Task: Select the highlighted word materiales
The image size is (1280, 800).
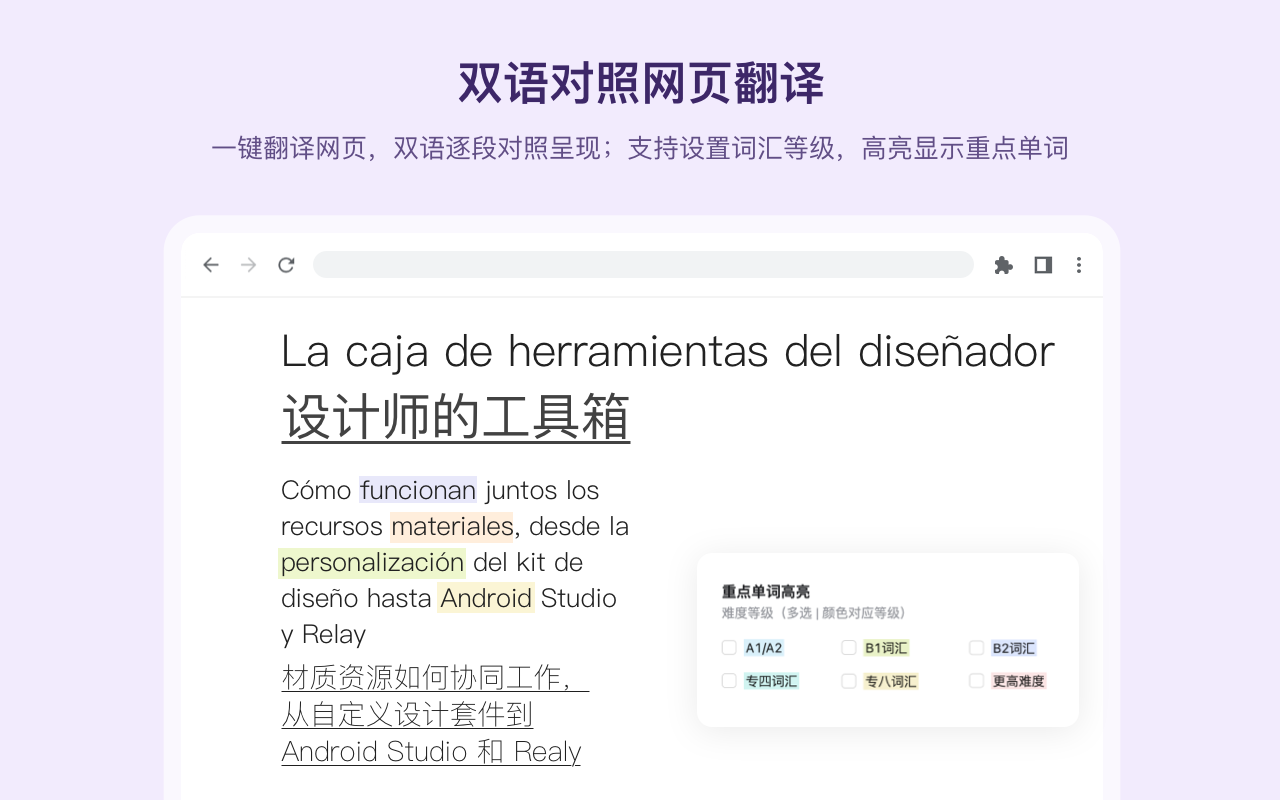Action: tap(452, 526)
